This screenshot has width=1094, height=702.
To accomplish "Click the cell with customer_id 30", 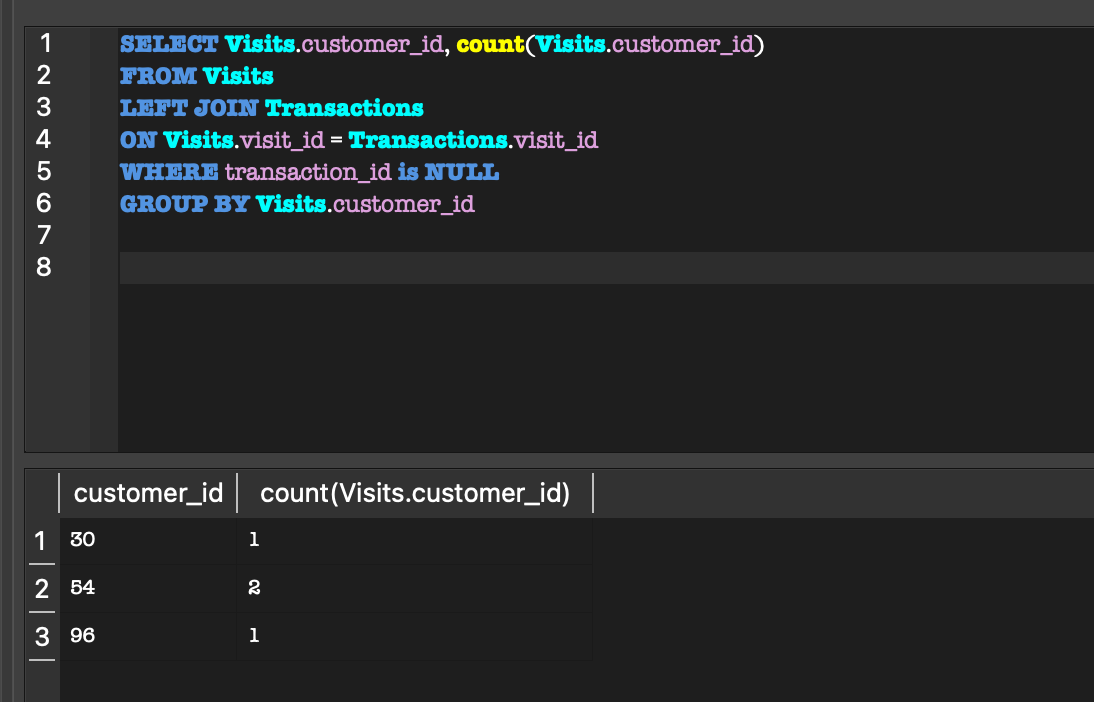I will [148, 540].
